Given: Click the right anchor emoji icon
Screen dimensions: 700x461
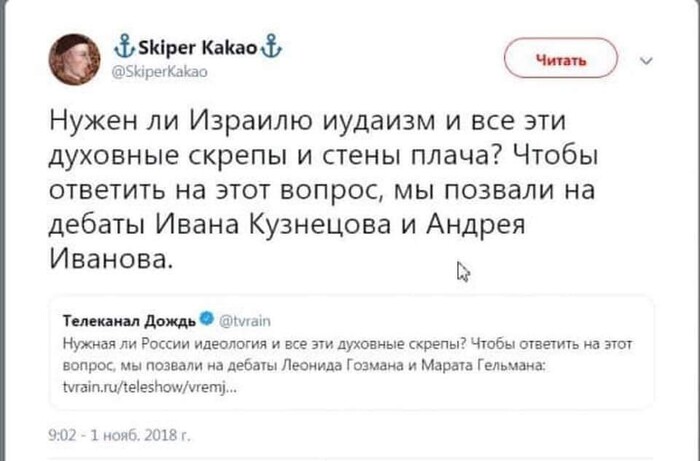Looking at the screenshot, I should pos(271,46).
